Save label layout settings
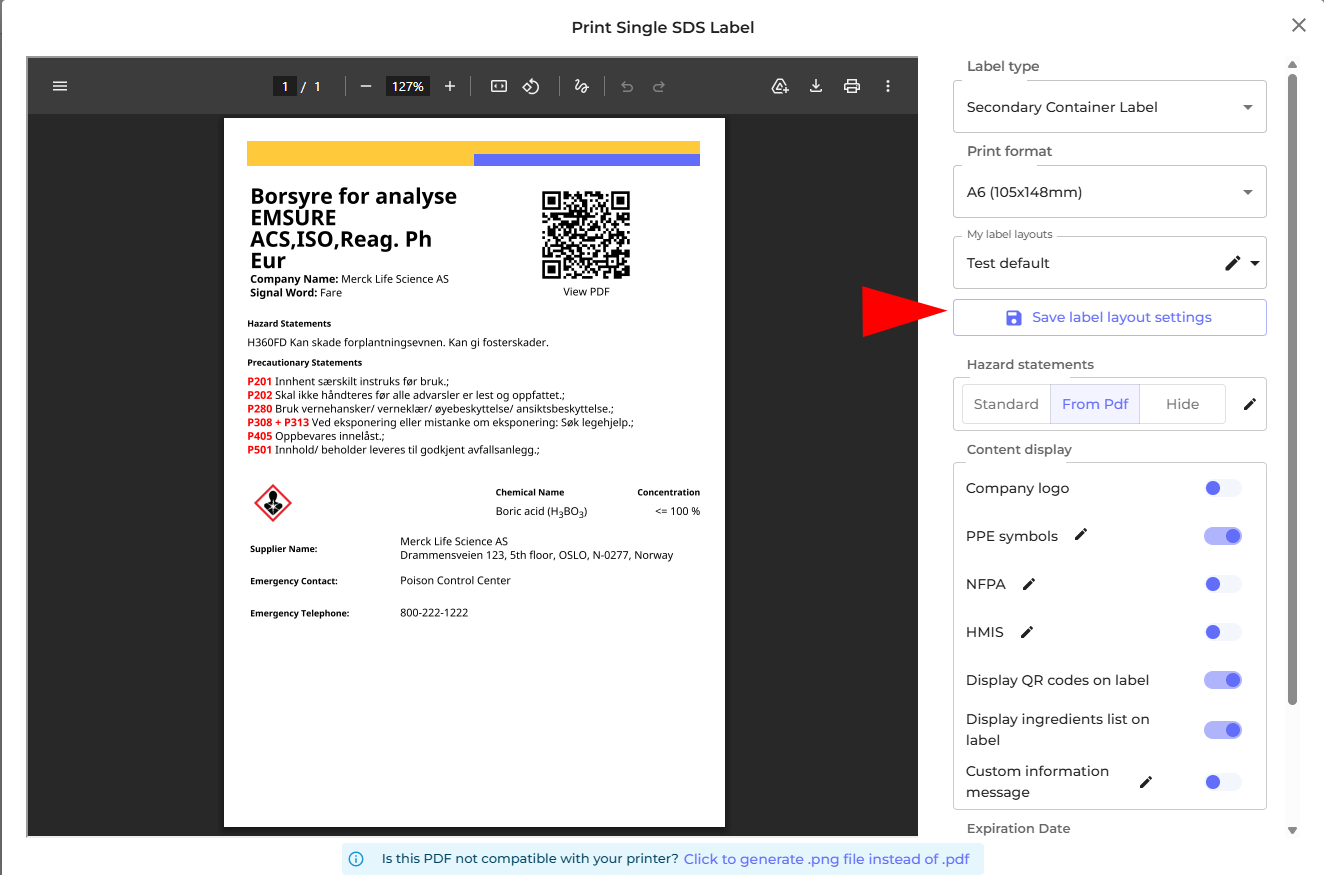1324x875 pixels. tap(1109, 318)
